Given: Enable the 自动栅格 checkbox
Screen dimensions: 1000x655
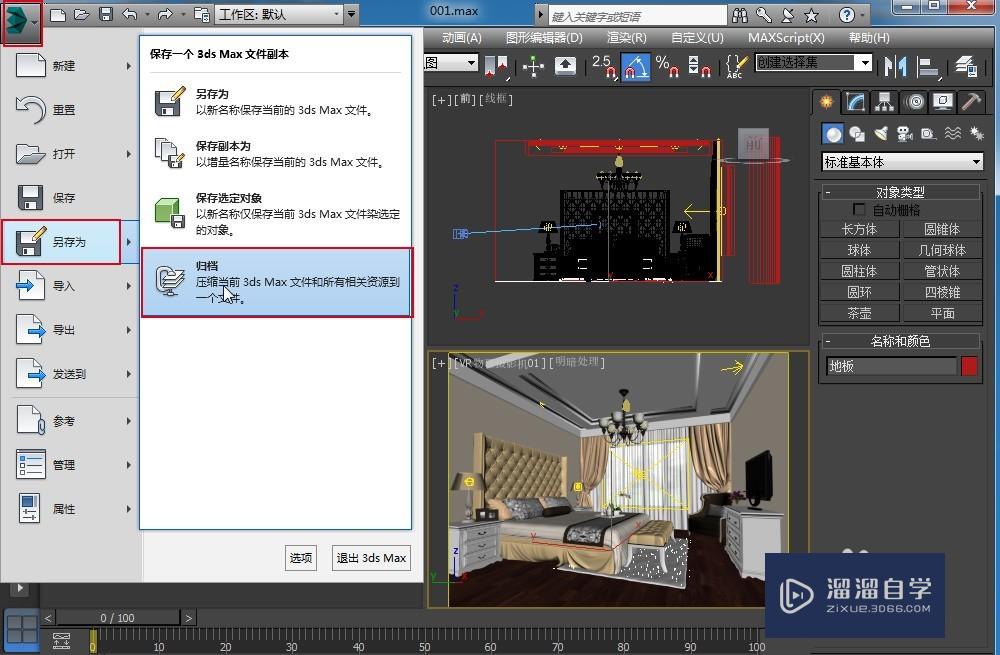Looking at the screenshot, I should tap(859, 210).
